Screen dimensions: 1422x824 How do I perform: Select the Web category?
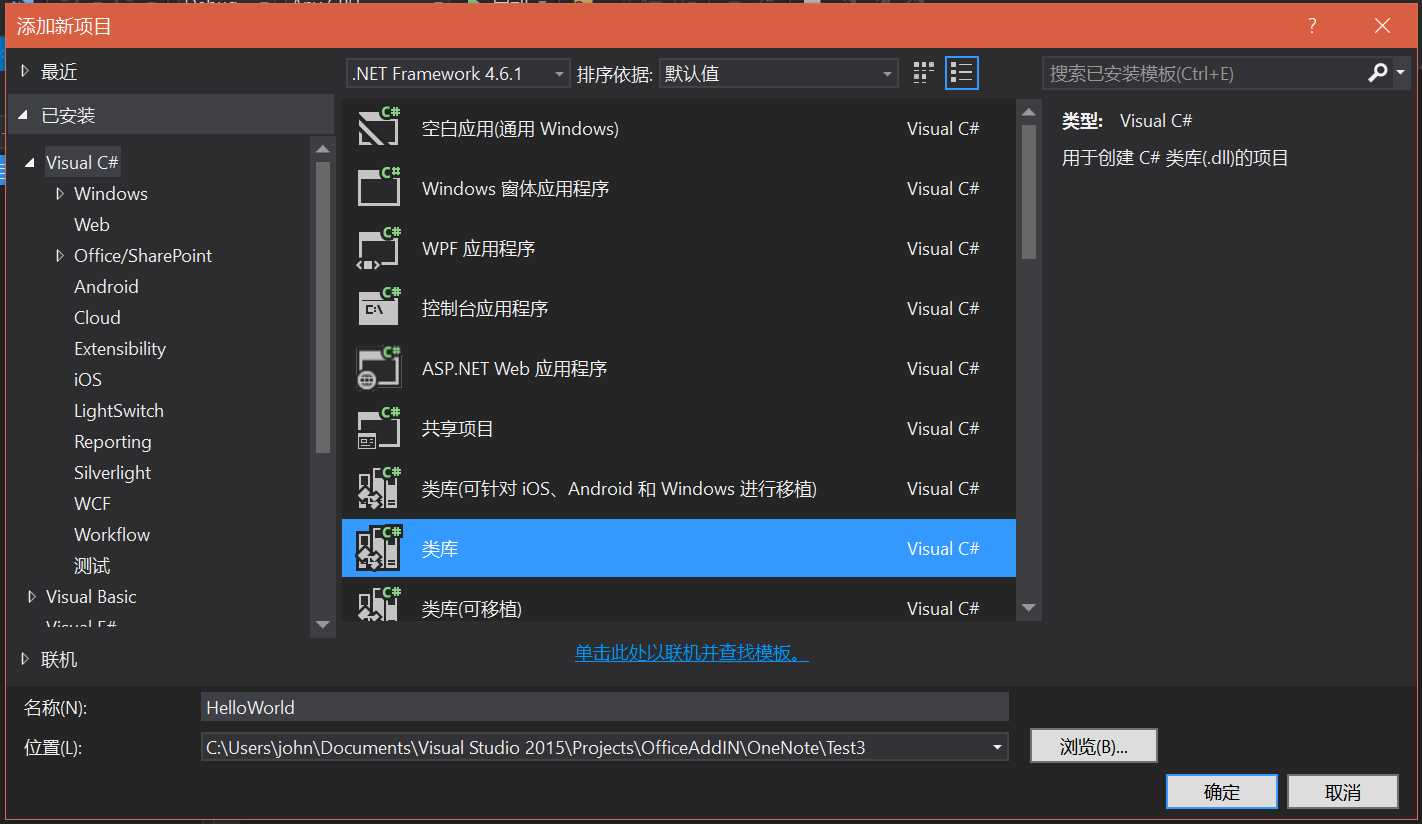coord(92,225)
